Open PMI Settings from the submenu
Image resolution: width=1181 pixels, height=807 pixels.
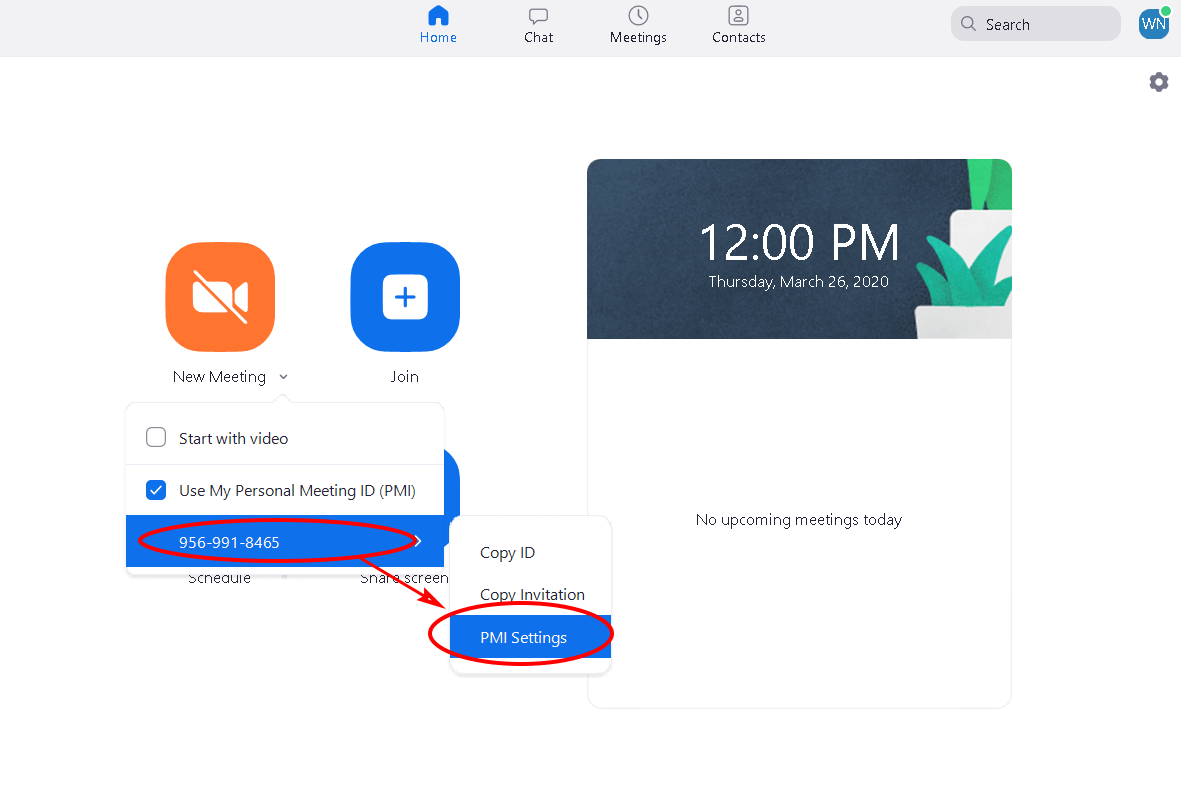[524, 638]
